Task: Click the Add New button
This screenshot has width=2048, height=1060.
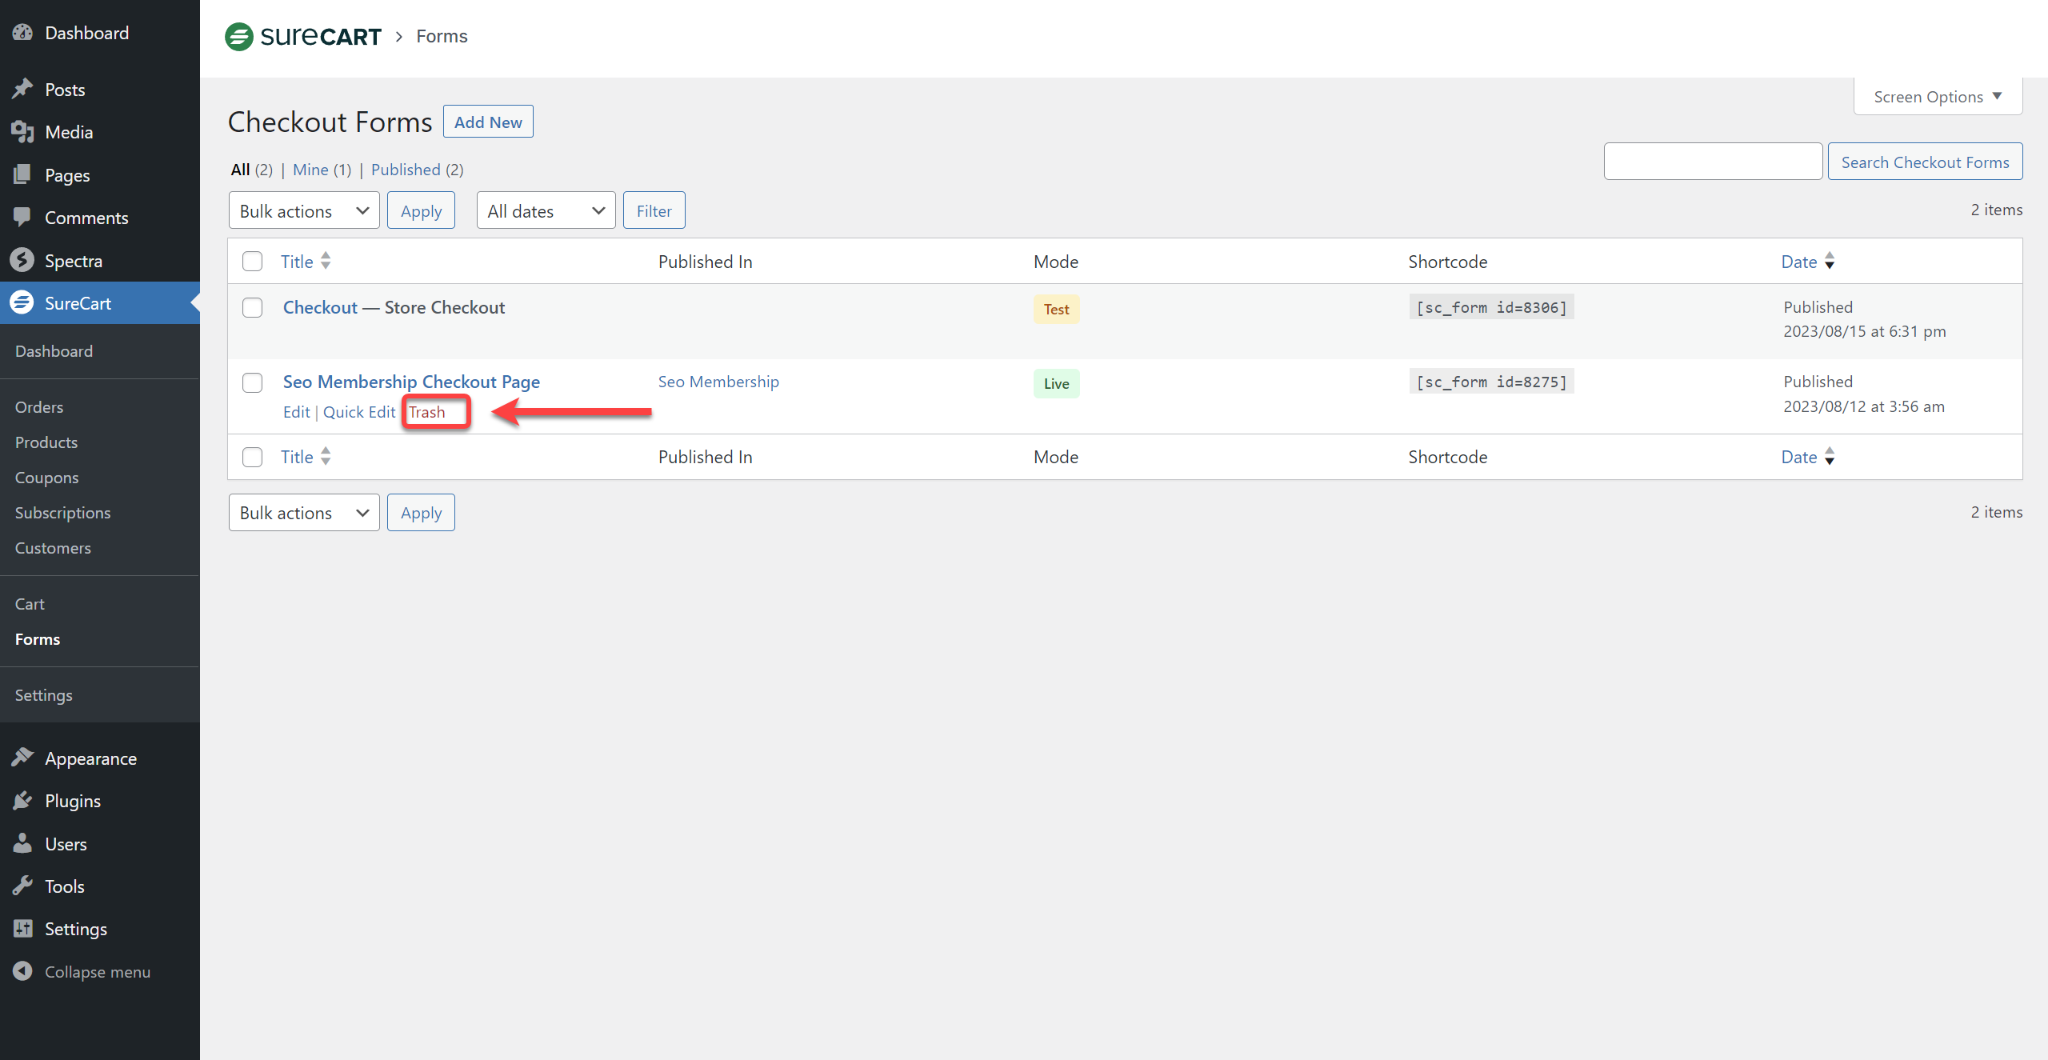Action: (488, 122)
